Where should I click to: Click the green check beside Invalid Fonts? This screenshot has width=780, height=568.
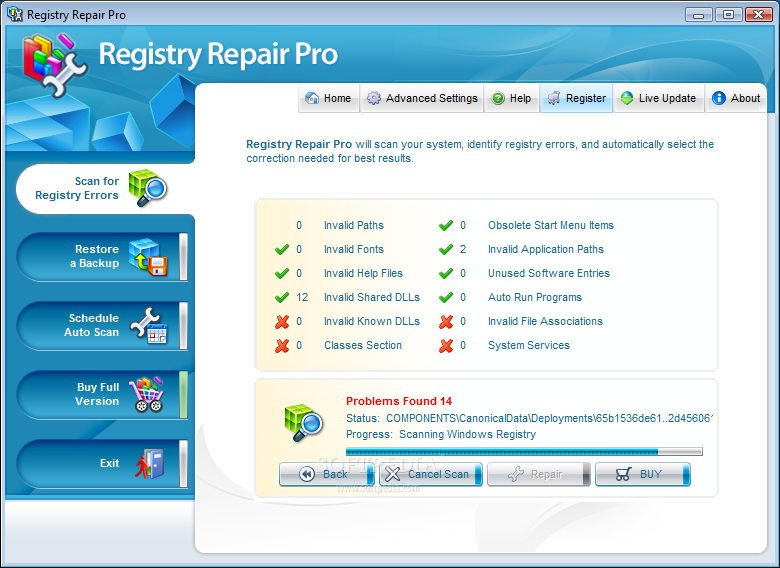click(x=282, y=249)
